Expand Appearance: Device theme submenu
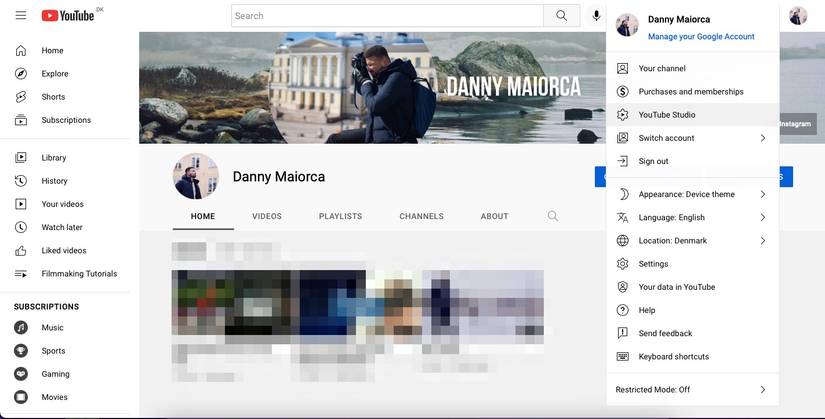Image resolution: width=825 pixels, height=419 pixels. coord(692,194)
